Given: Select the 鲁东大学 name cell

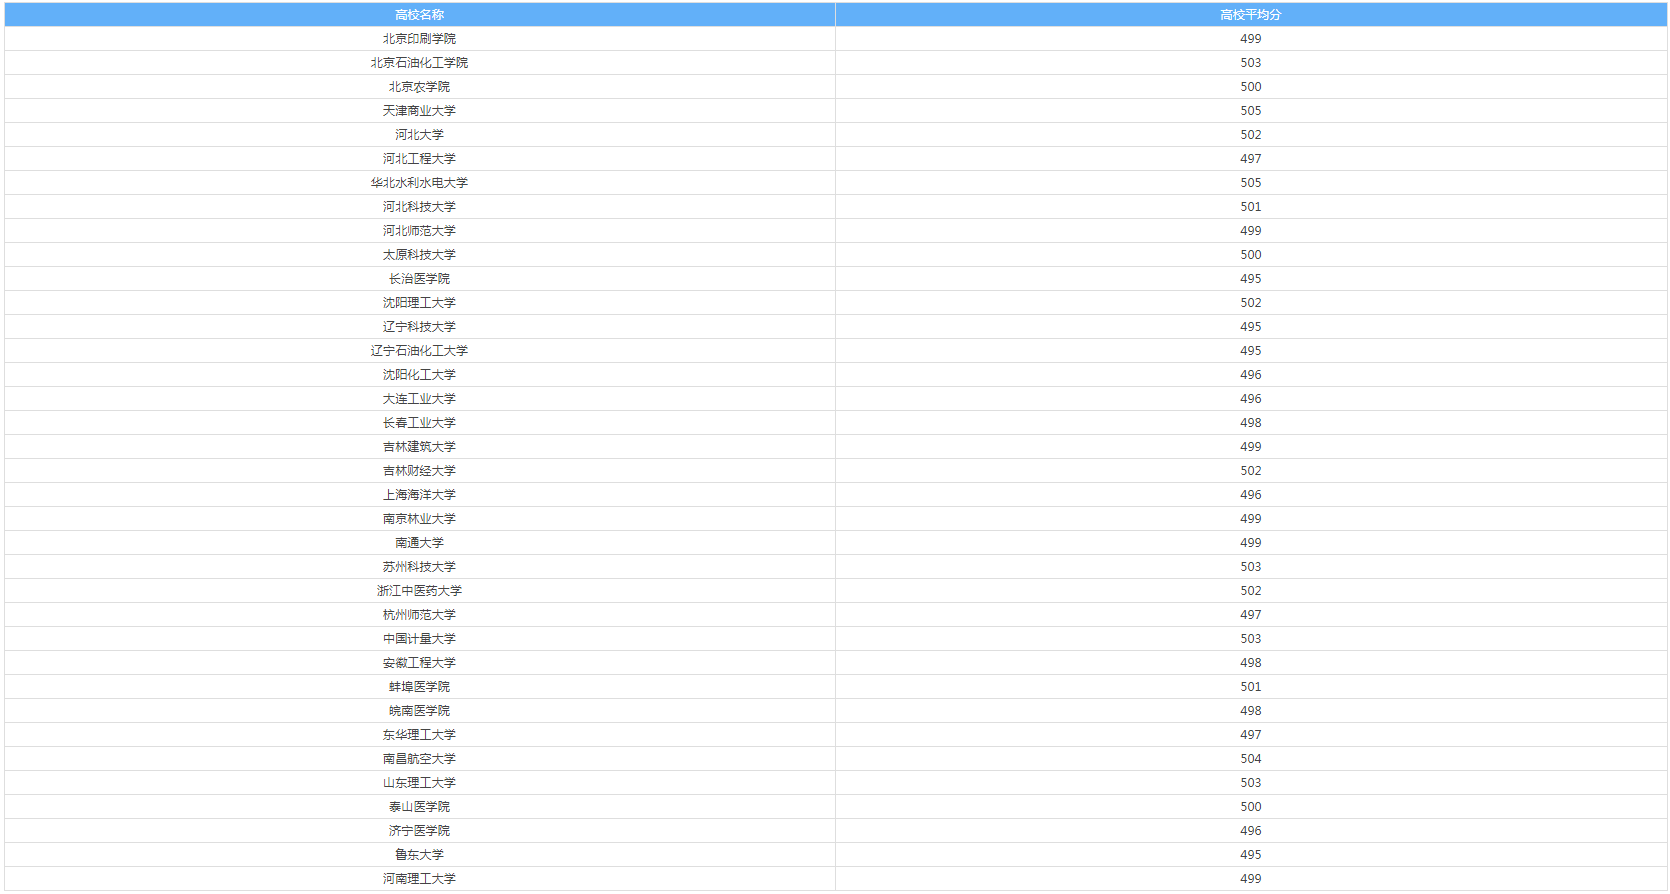Looking at the screenshot, I should (x=419, y=855).
